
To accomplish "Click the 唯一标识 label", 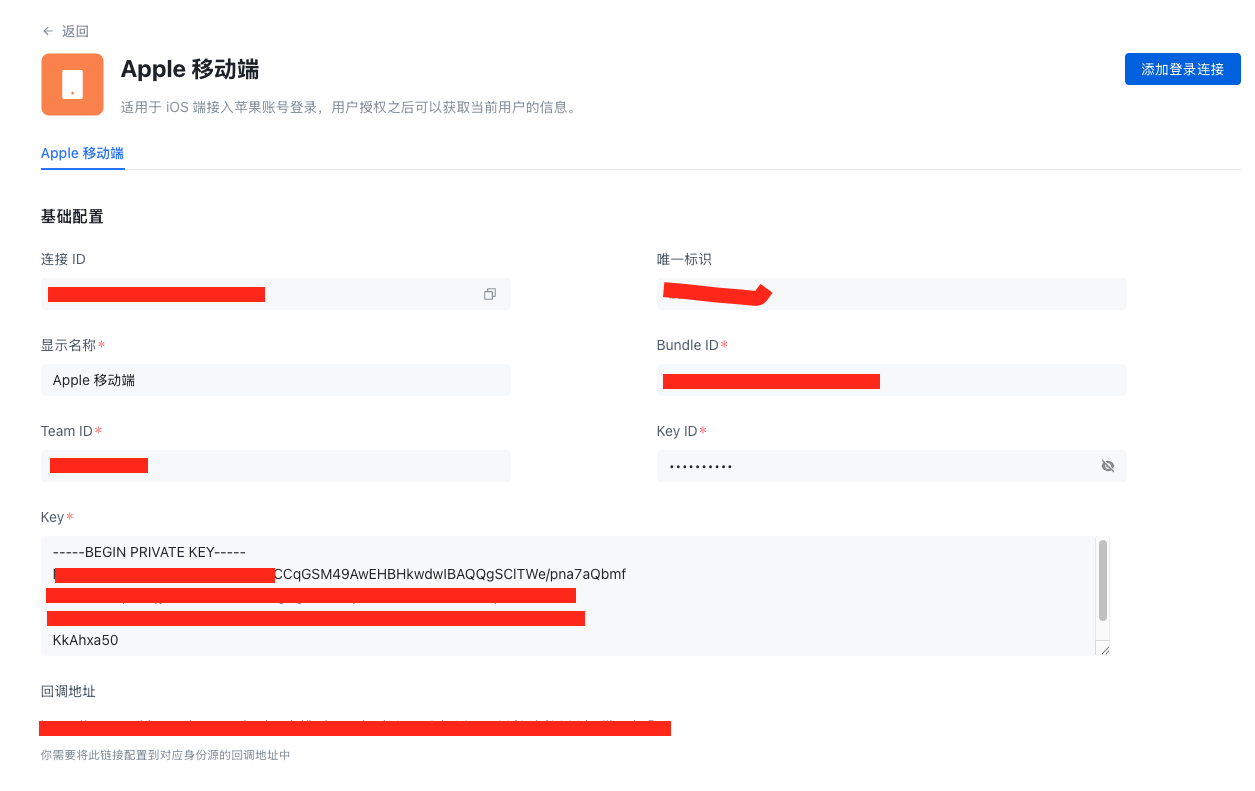I will (684, 259).
